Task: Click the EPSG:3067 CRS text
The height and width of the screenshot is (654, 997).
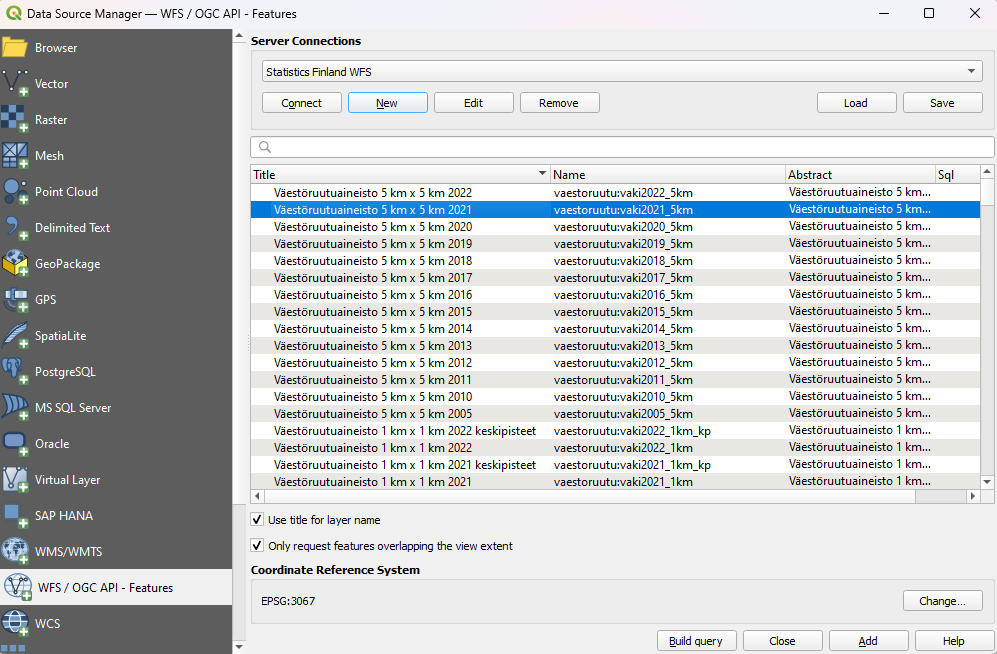Action: coord(288,601)
